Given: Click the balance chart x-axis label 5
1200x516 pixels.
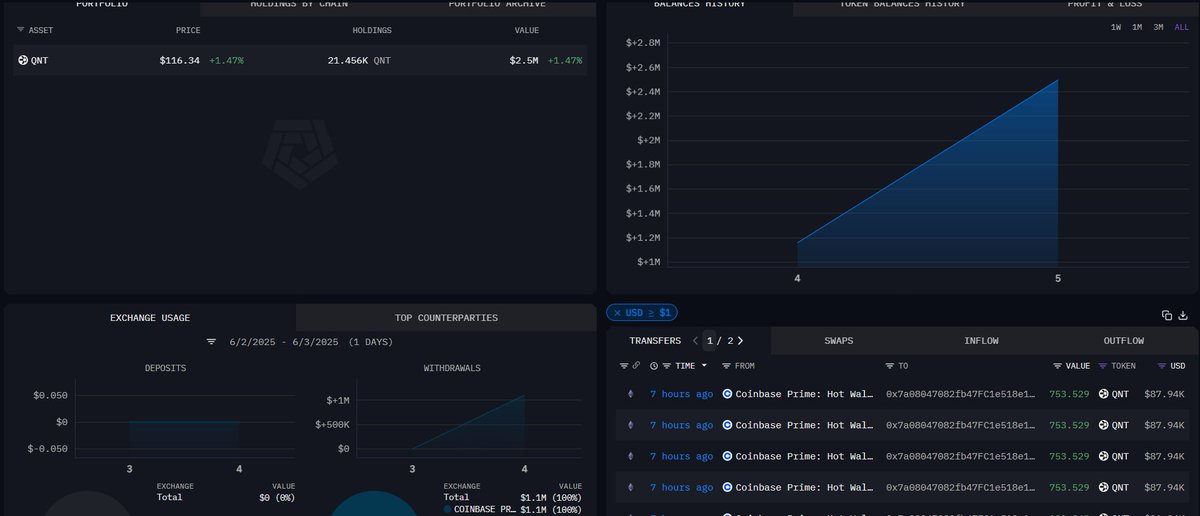Looking at the screenshot, I should (1058, 278).
